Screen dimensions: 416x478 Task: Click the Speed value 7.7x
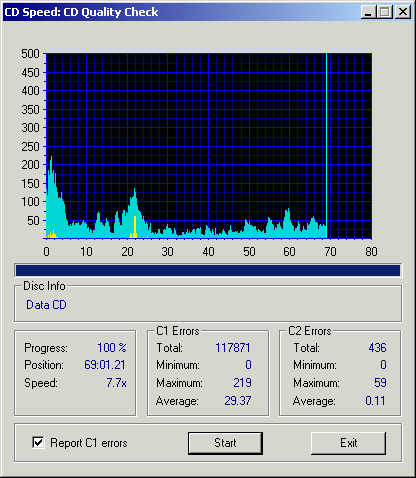[x=116, y=383]
